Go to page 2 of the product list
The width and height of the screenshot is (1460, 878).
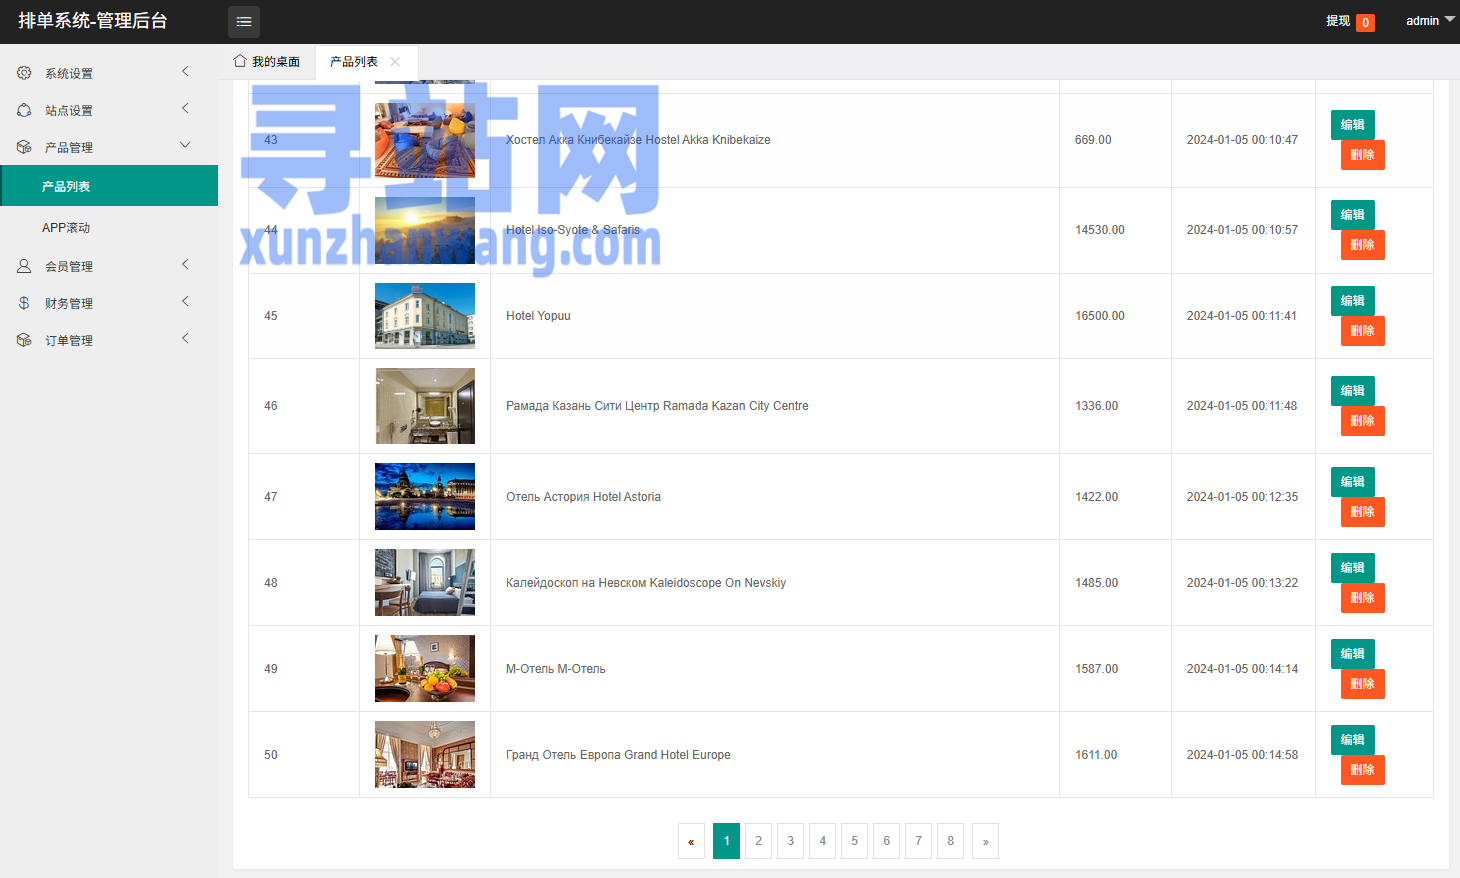click(x=758, y=841)
